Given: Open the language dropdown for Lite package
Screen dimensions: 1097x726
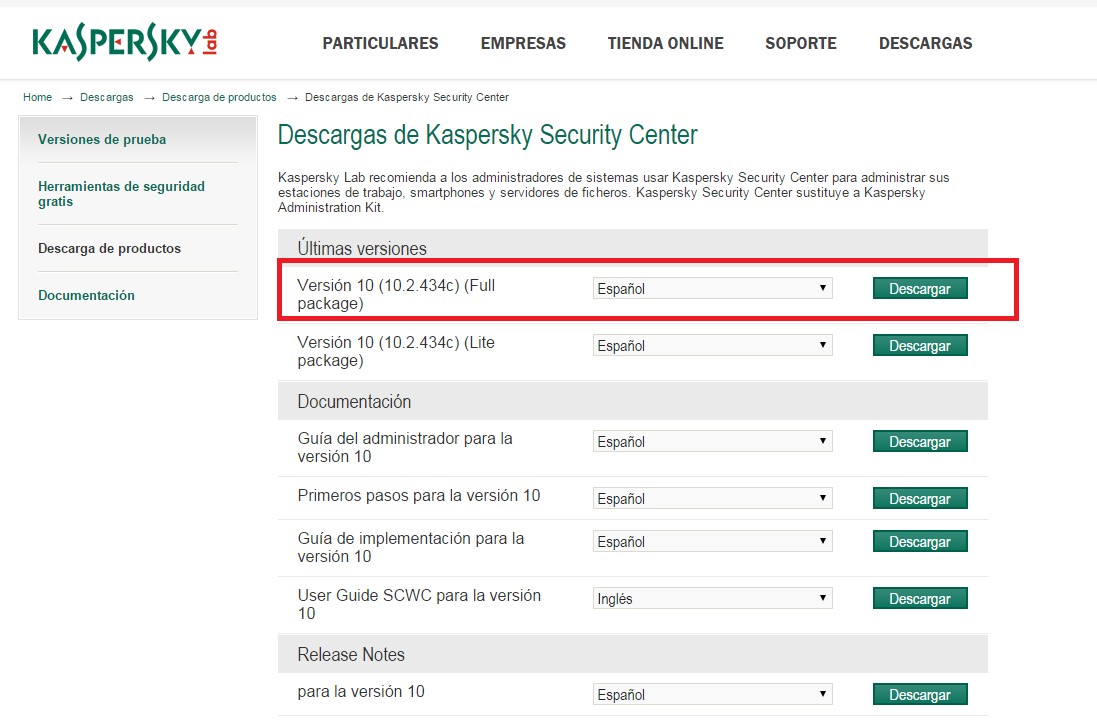Looking at the screenshot, I should click(x=712, y=345).
